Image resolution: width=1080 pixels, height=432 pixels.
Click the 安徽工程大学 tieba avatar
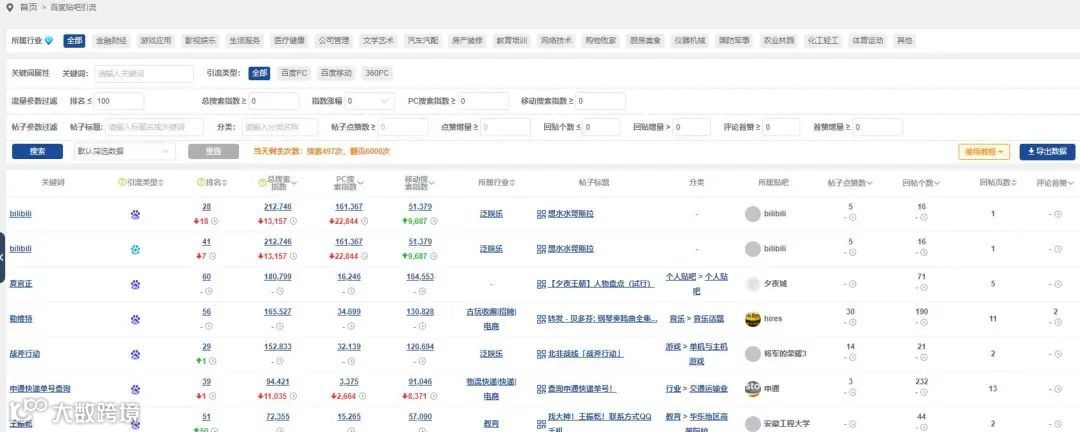[x=753, y=424]
